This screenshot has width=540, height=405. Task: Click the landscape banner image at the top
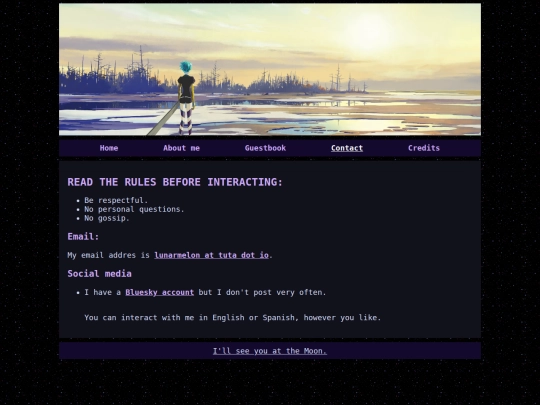[270, 69]
